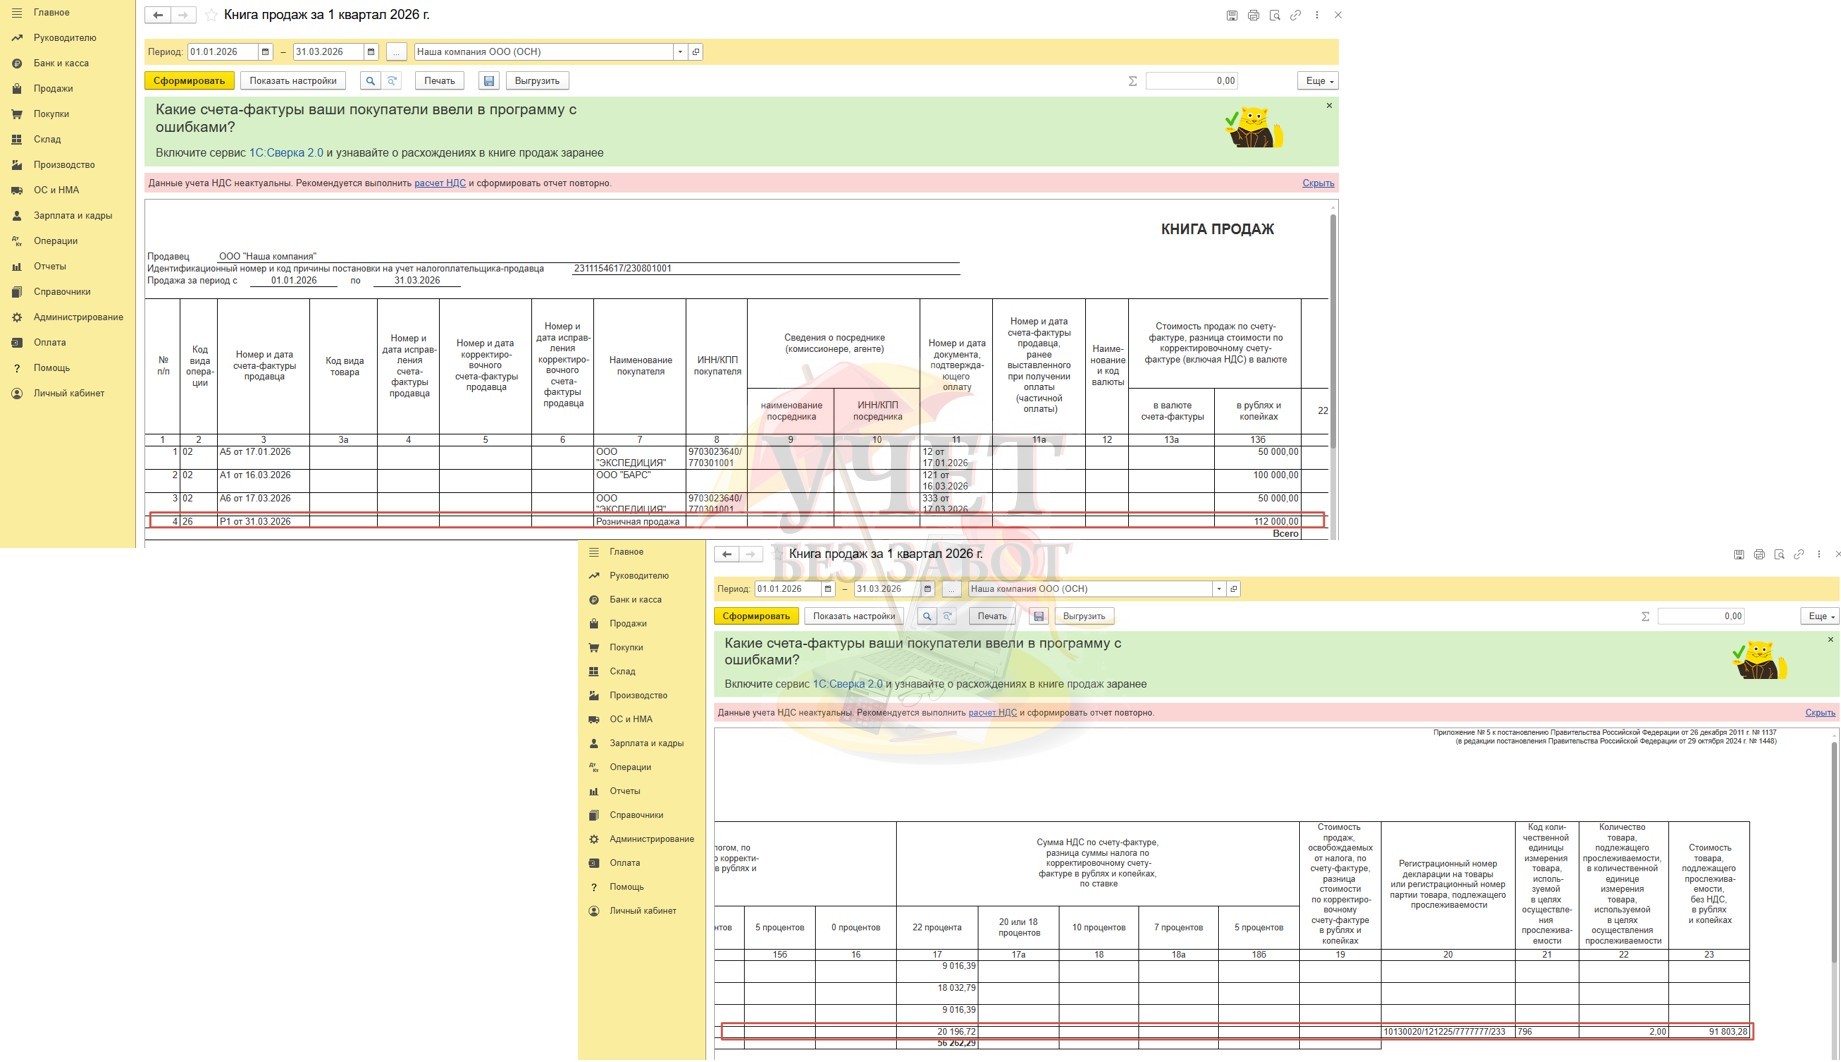Click the sigma sum icon in top toolbar
The height and width of the screenshot is (1062, 1841).
click(1132, 81)
